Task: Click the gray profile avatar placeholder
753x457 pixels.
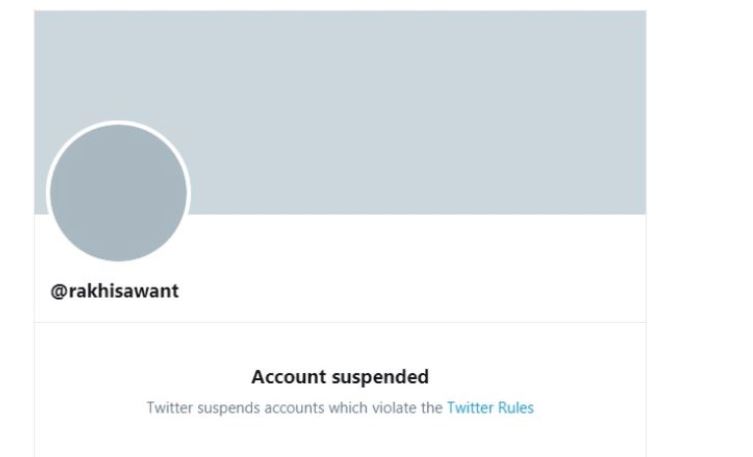Action: 118,193
